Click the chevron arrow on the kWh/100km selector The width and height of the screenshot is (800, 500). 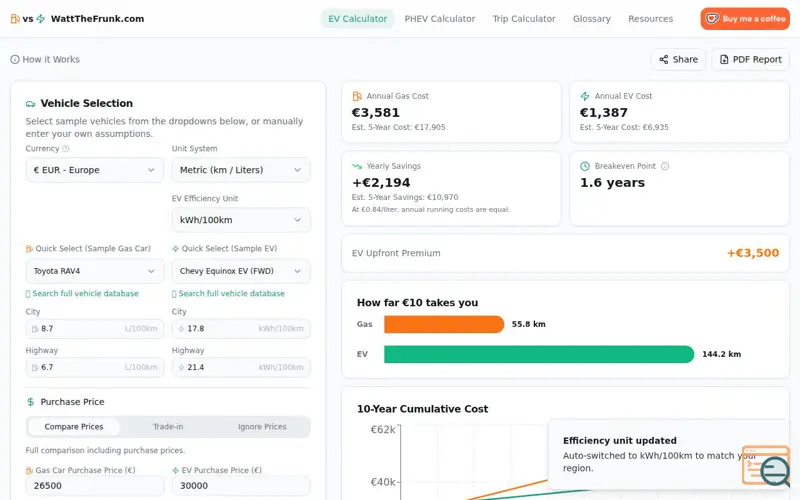pyautogui.click(x=297, y=220)
